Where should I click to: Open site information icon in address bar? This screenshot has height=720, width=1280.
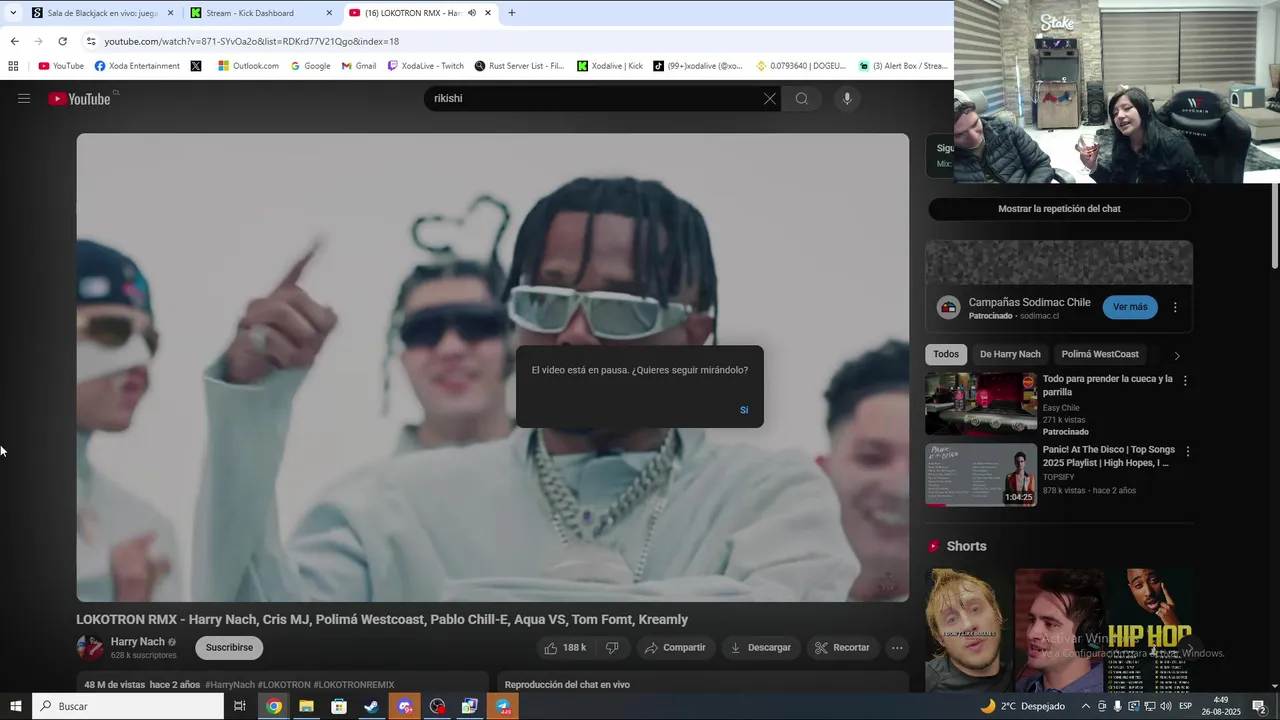coord(91,41)
